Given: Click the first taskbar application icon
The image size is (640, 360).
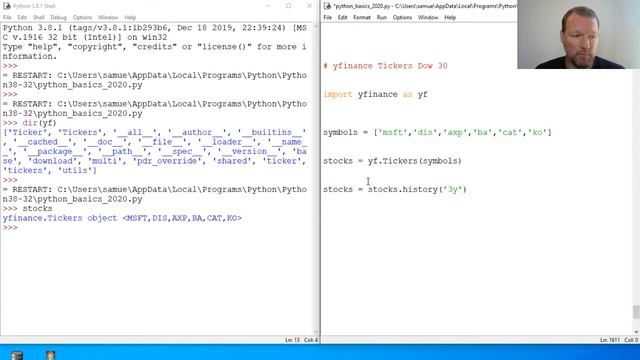Looking at the screenshot, I should [x=17, y=355].
